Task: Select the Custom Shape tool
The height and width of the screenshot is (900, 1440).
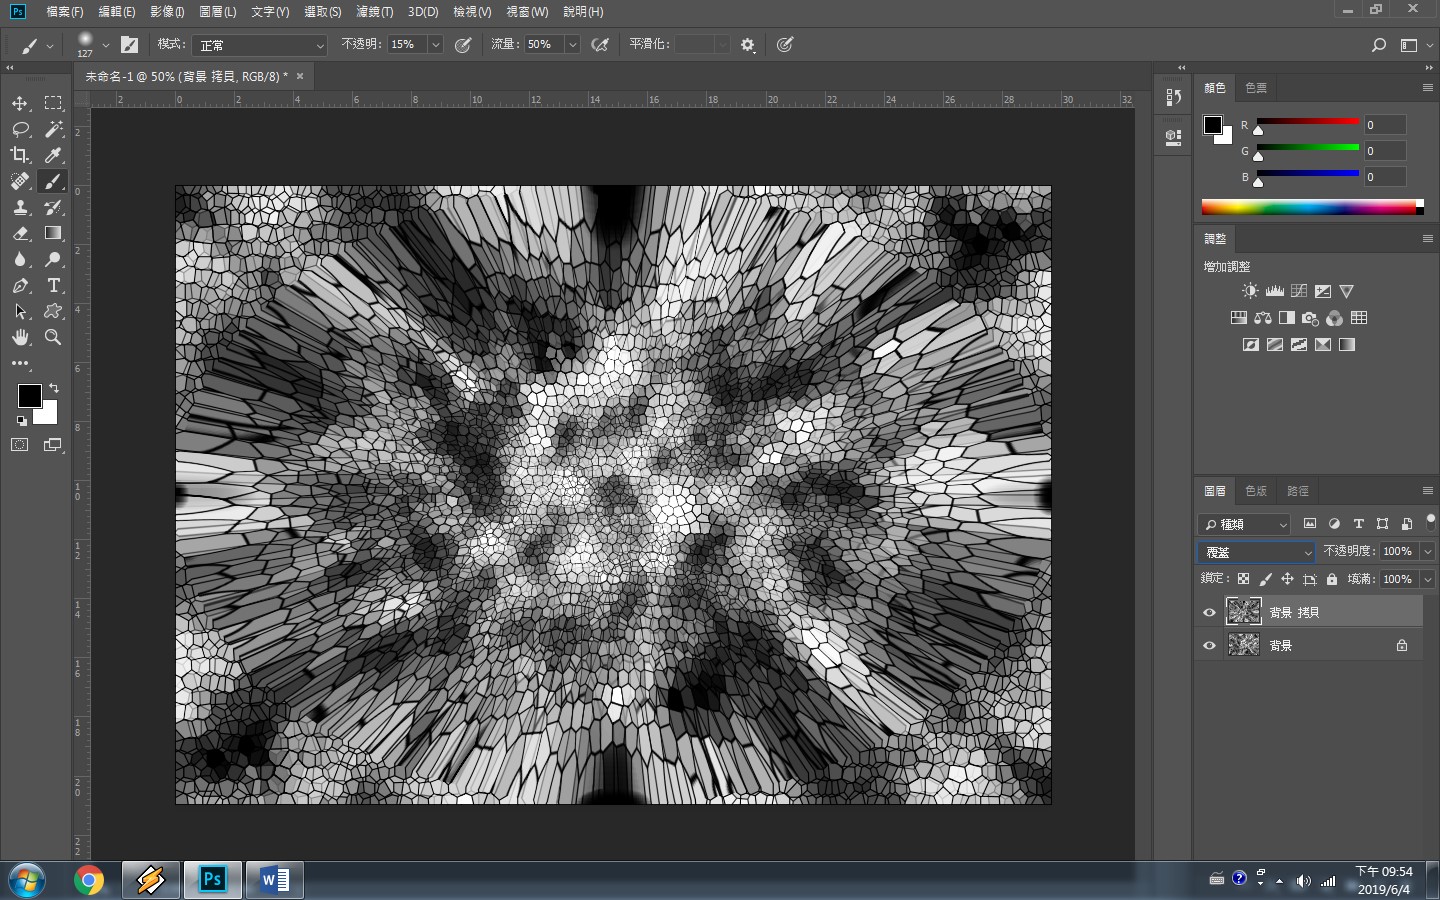Action: click(53, 311)
